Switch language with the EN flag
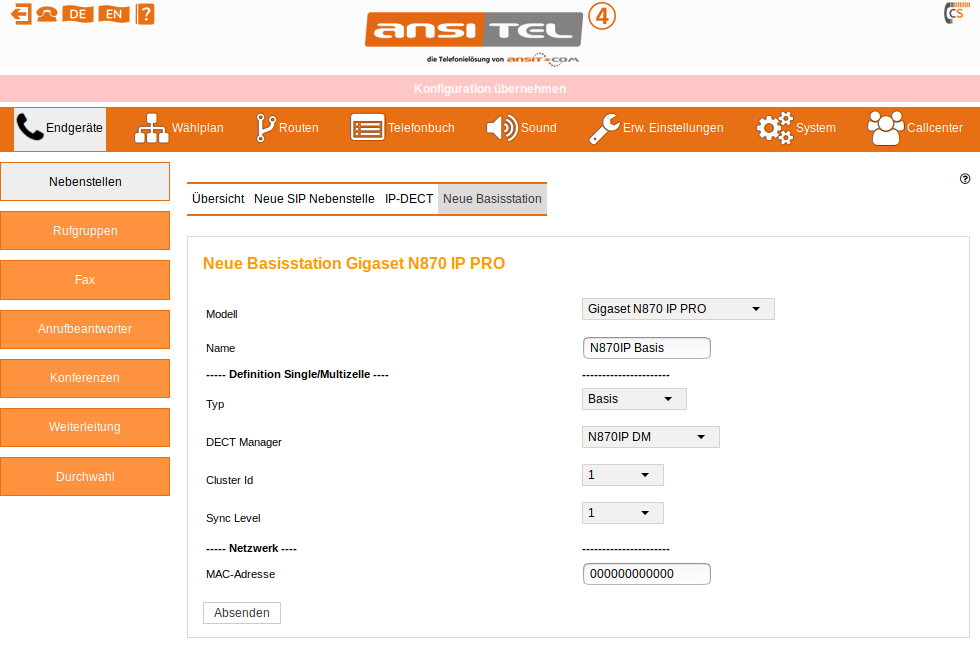 click(x=113, y=14)
